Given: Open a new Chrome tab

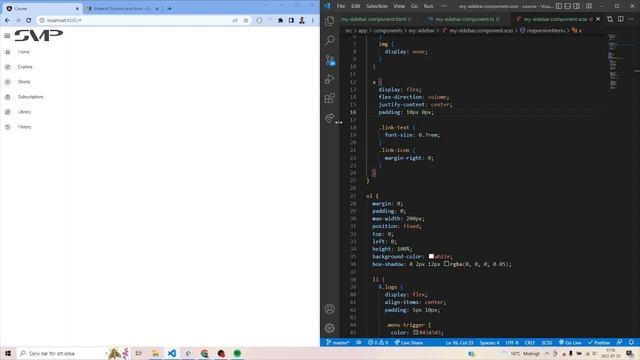Looking at the screenshot, I should (169, 8).
